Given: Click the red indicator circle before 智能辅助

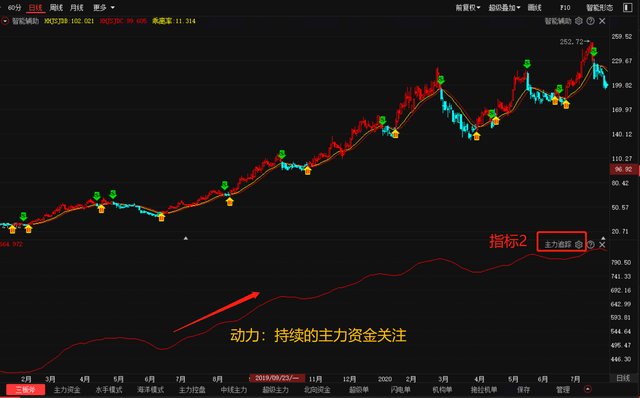Looking at the screenshot, I should [x=5, y=21].
